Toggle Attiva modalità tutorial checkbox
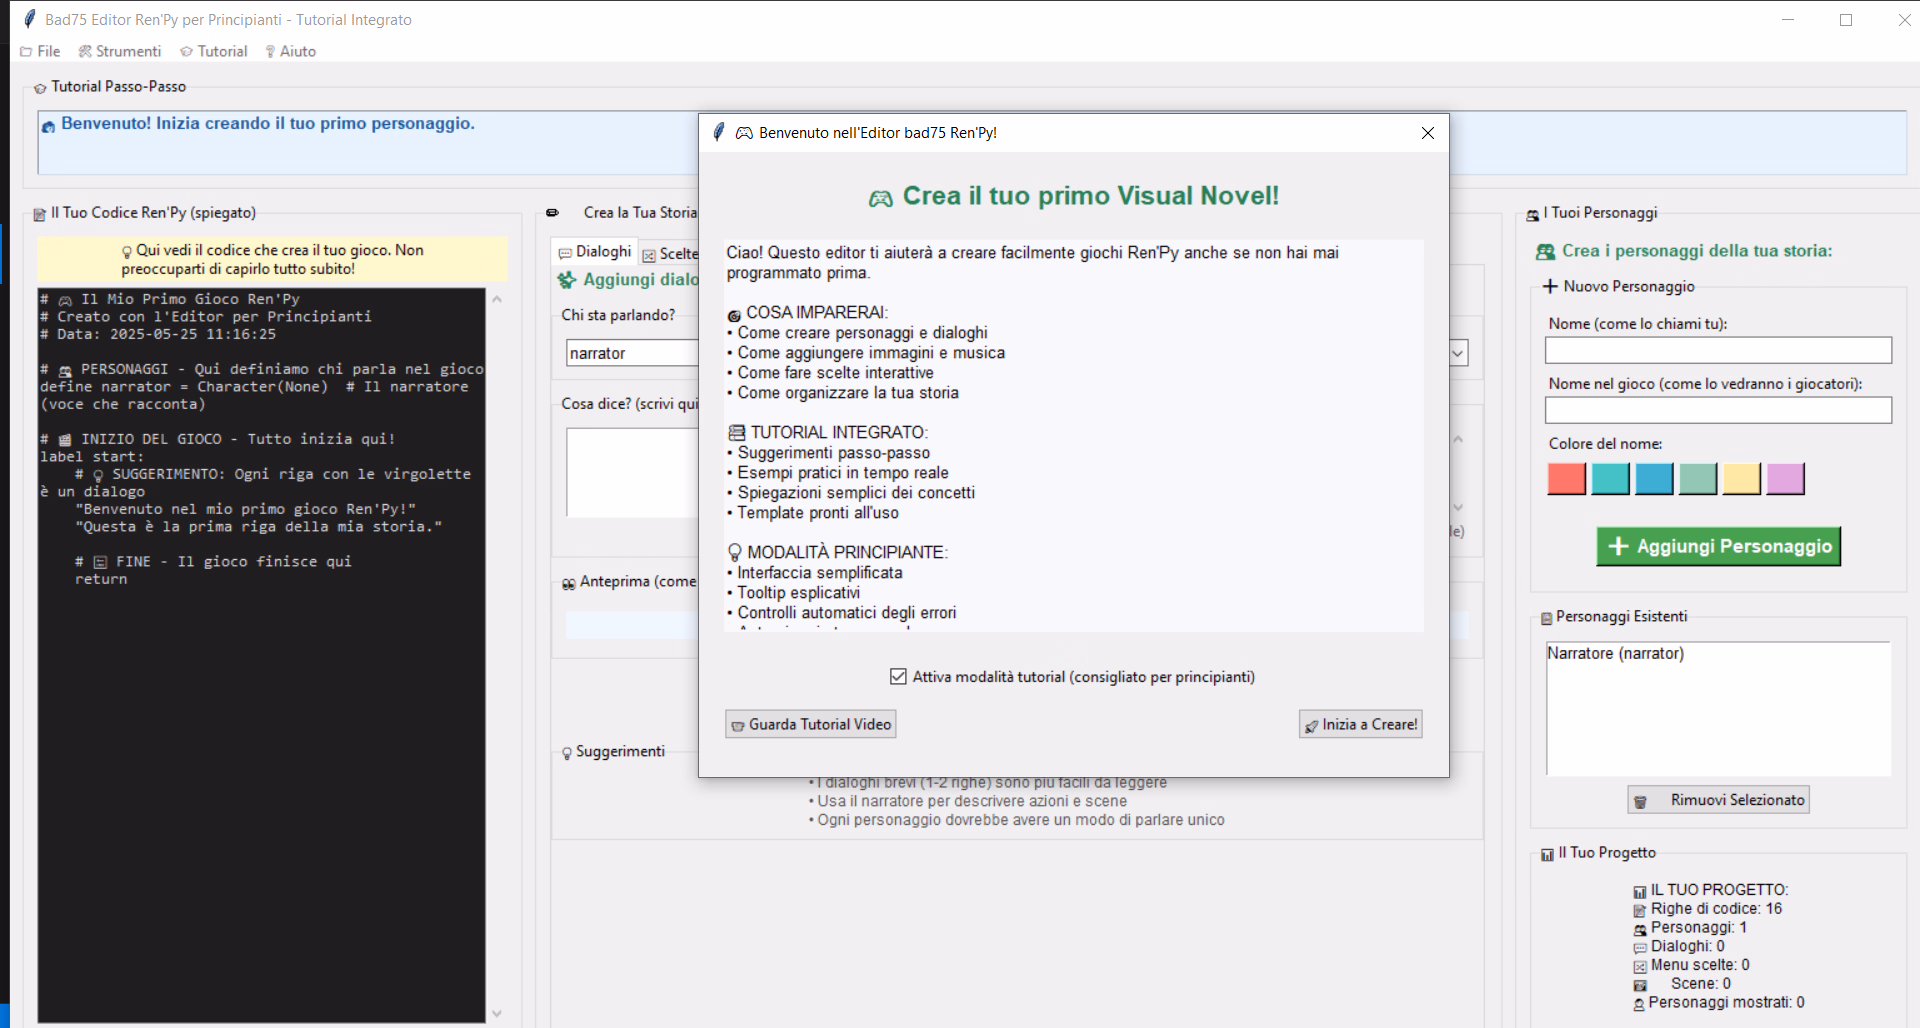The height and width of the screenshot is (1028, 1920). [x=898, y=677]
